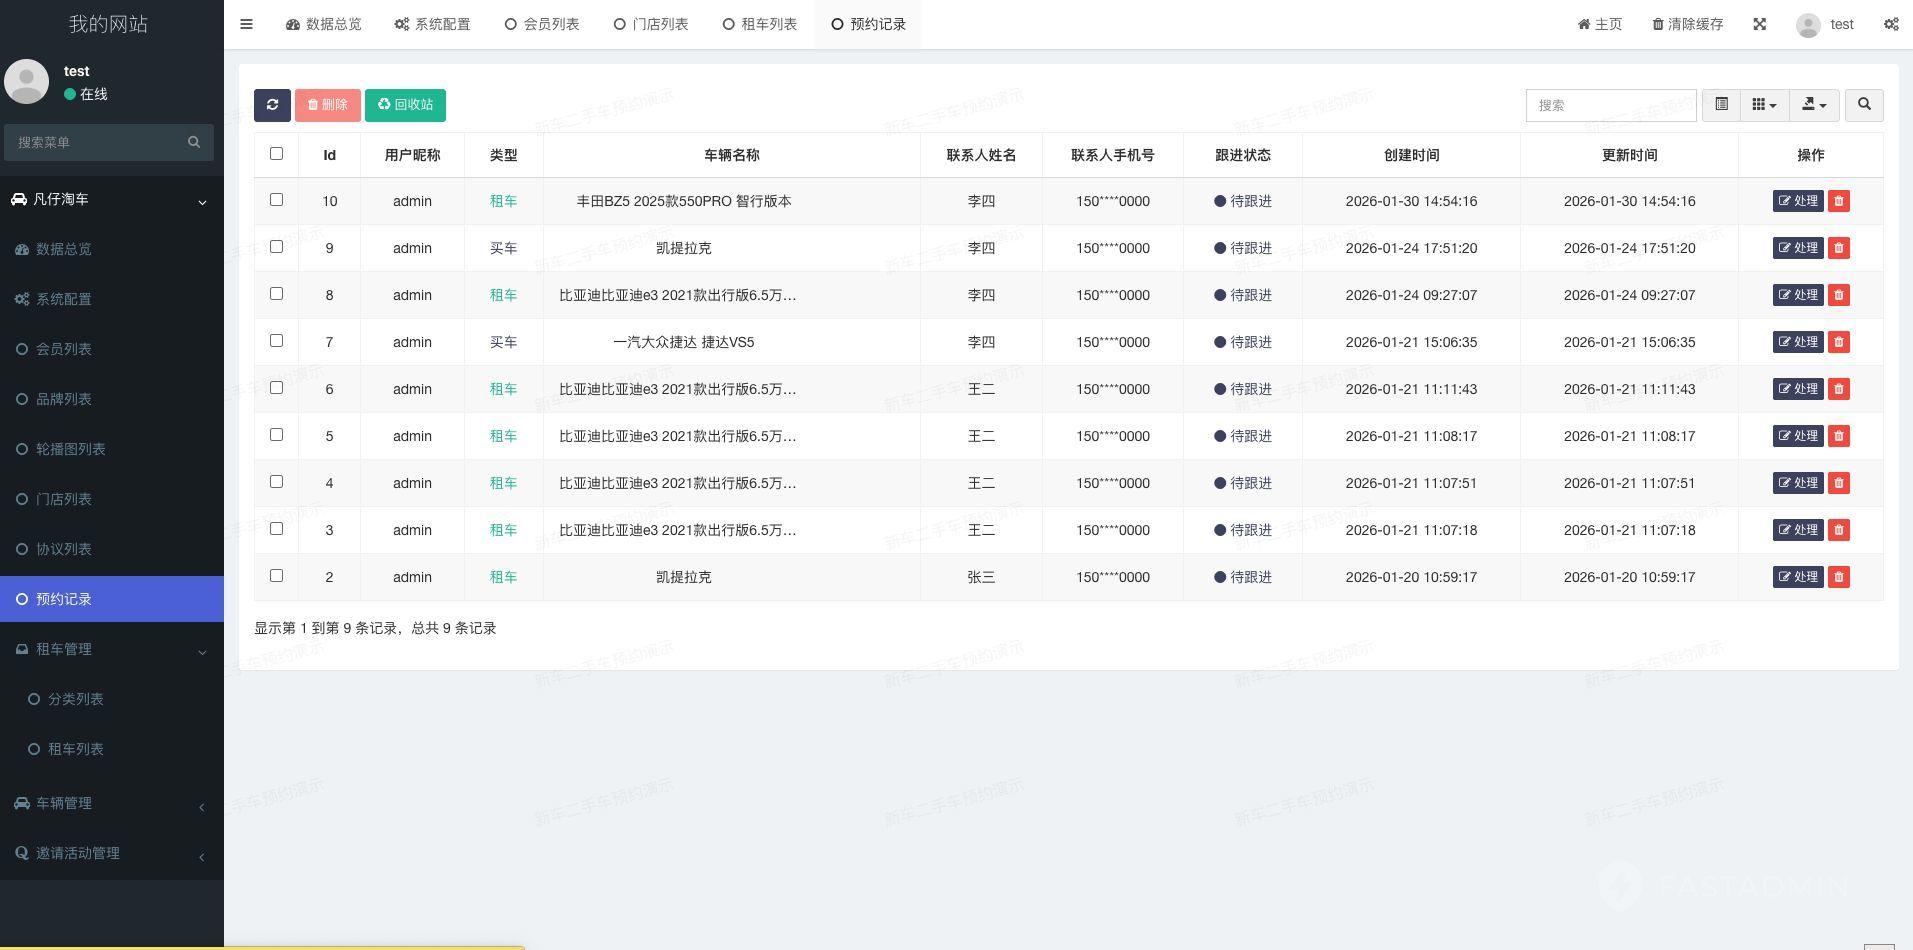
Task: Check the row checkbox for Id 8
Action: [x=277, y=294]
